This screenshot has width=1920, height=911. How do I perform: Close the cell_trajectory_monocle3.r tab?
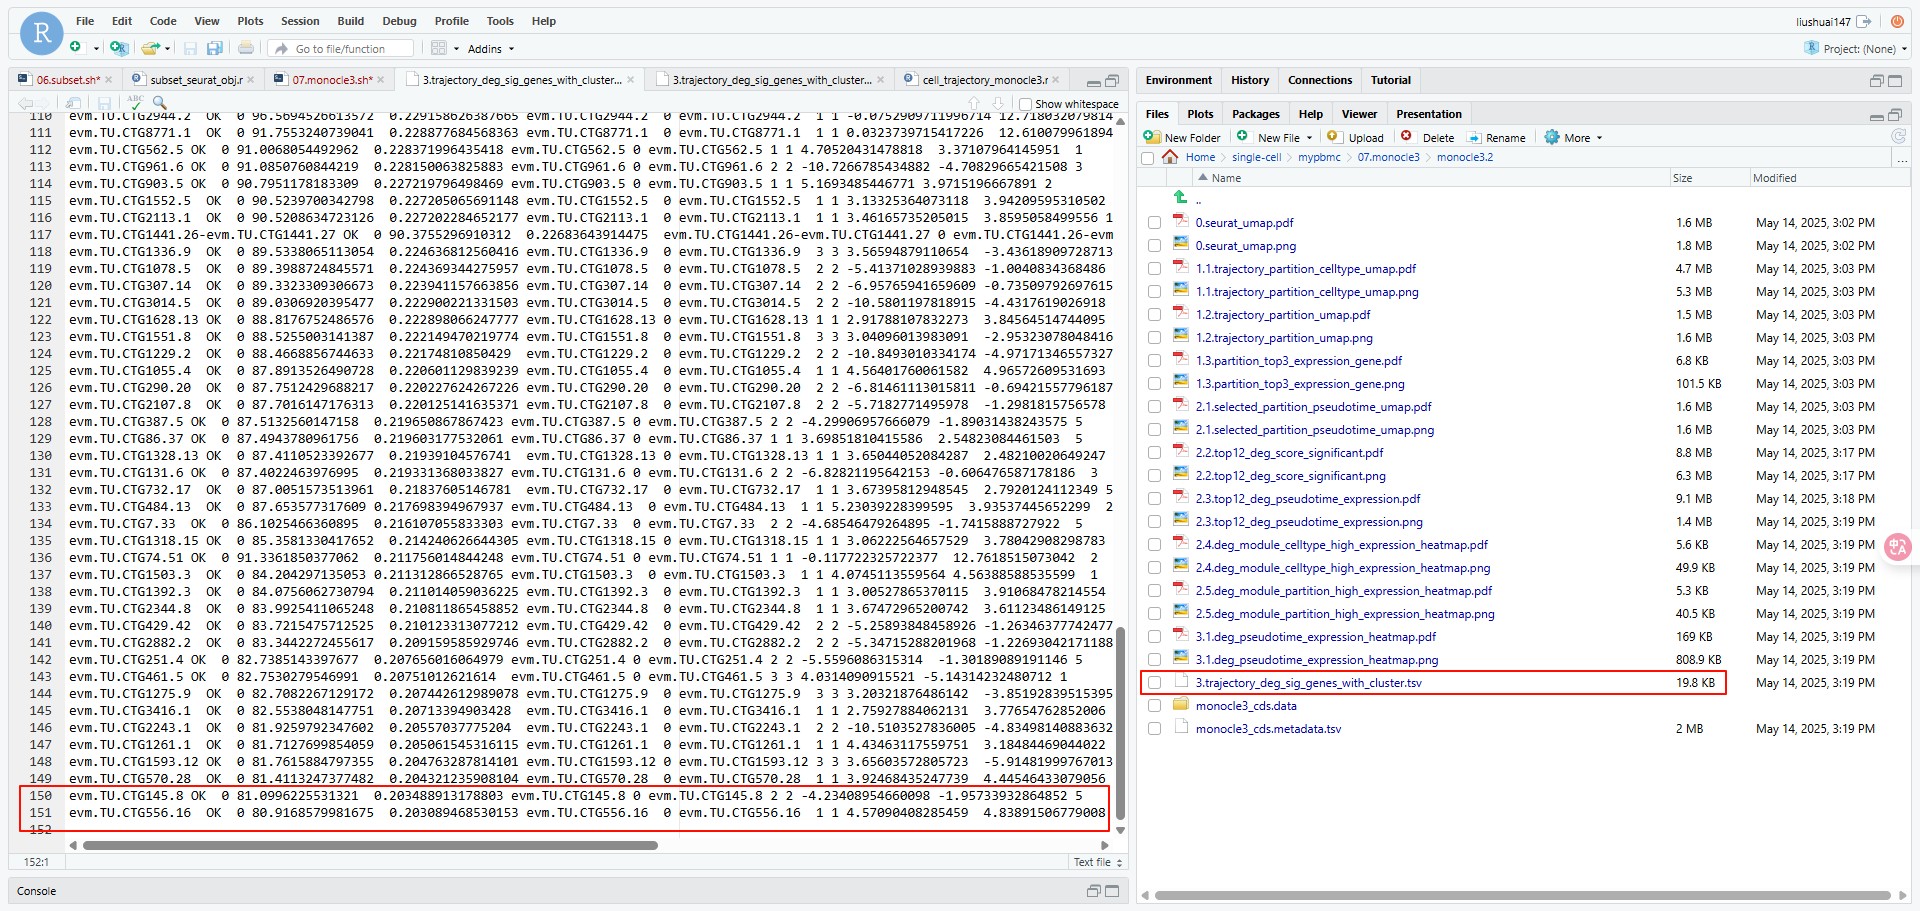click(x=1057, y=80)
